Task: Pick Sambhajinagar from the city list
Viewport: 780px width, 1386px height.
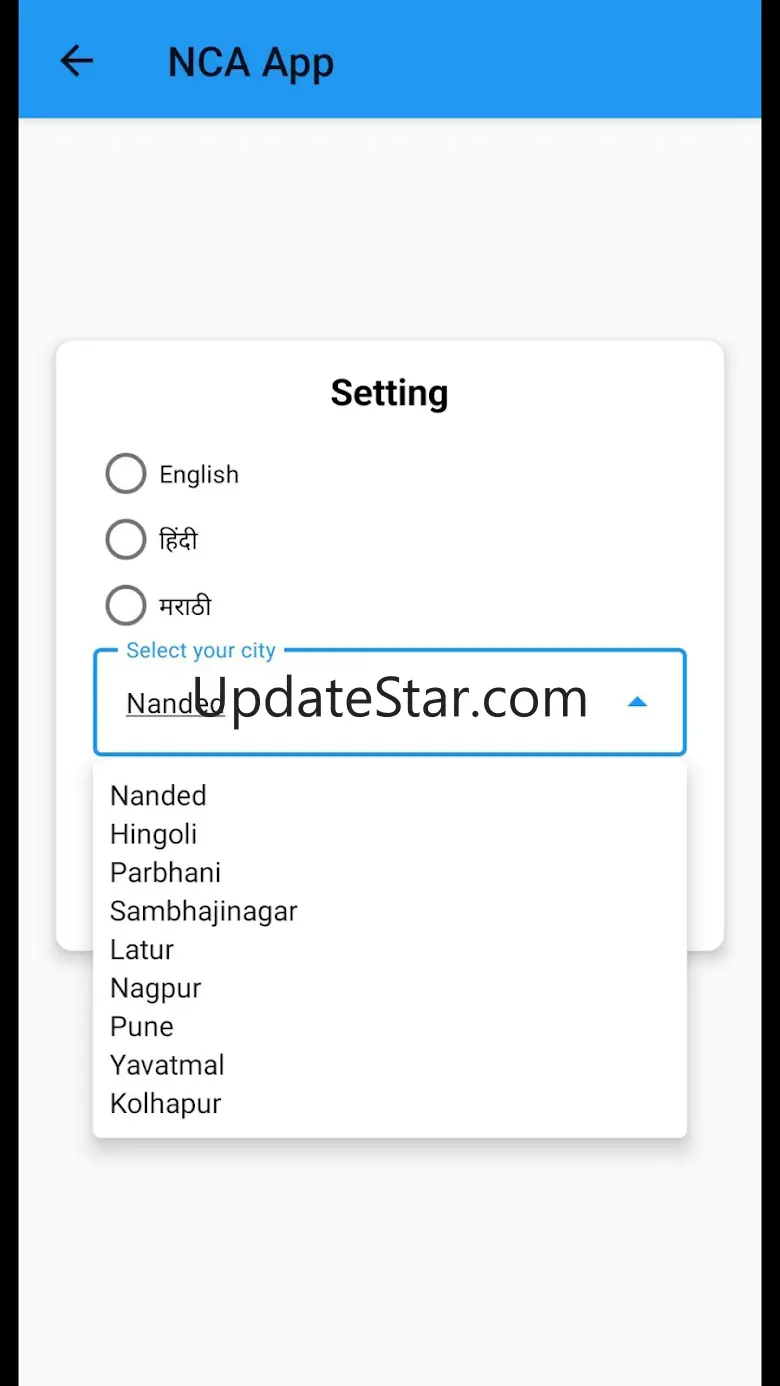Action: point(203,911)
